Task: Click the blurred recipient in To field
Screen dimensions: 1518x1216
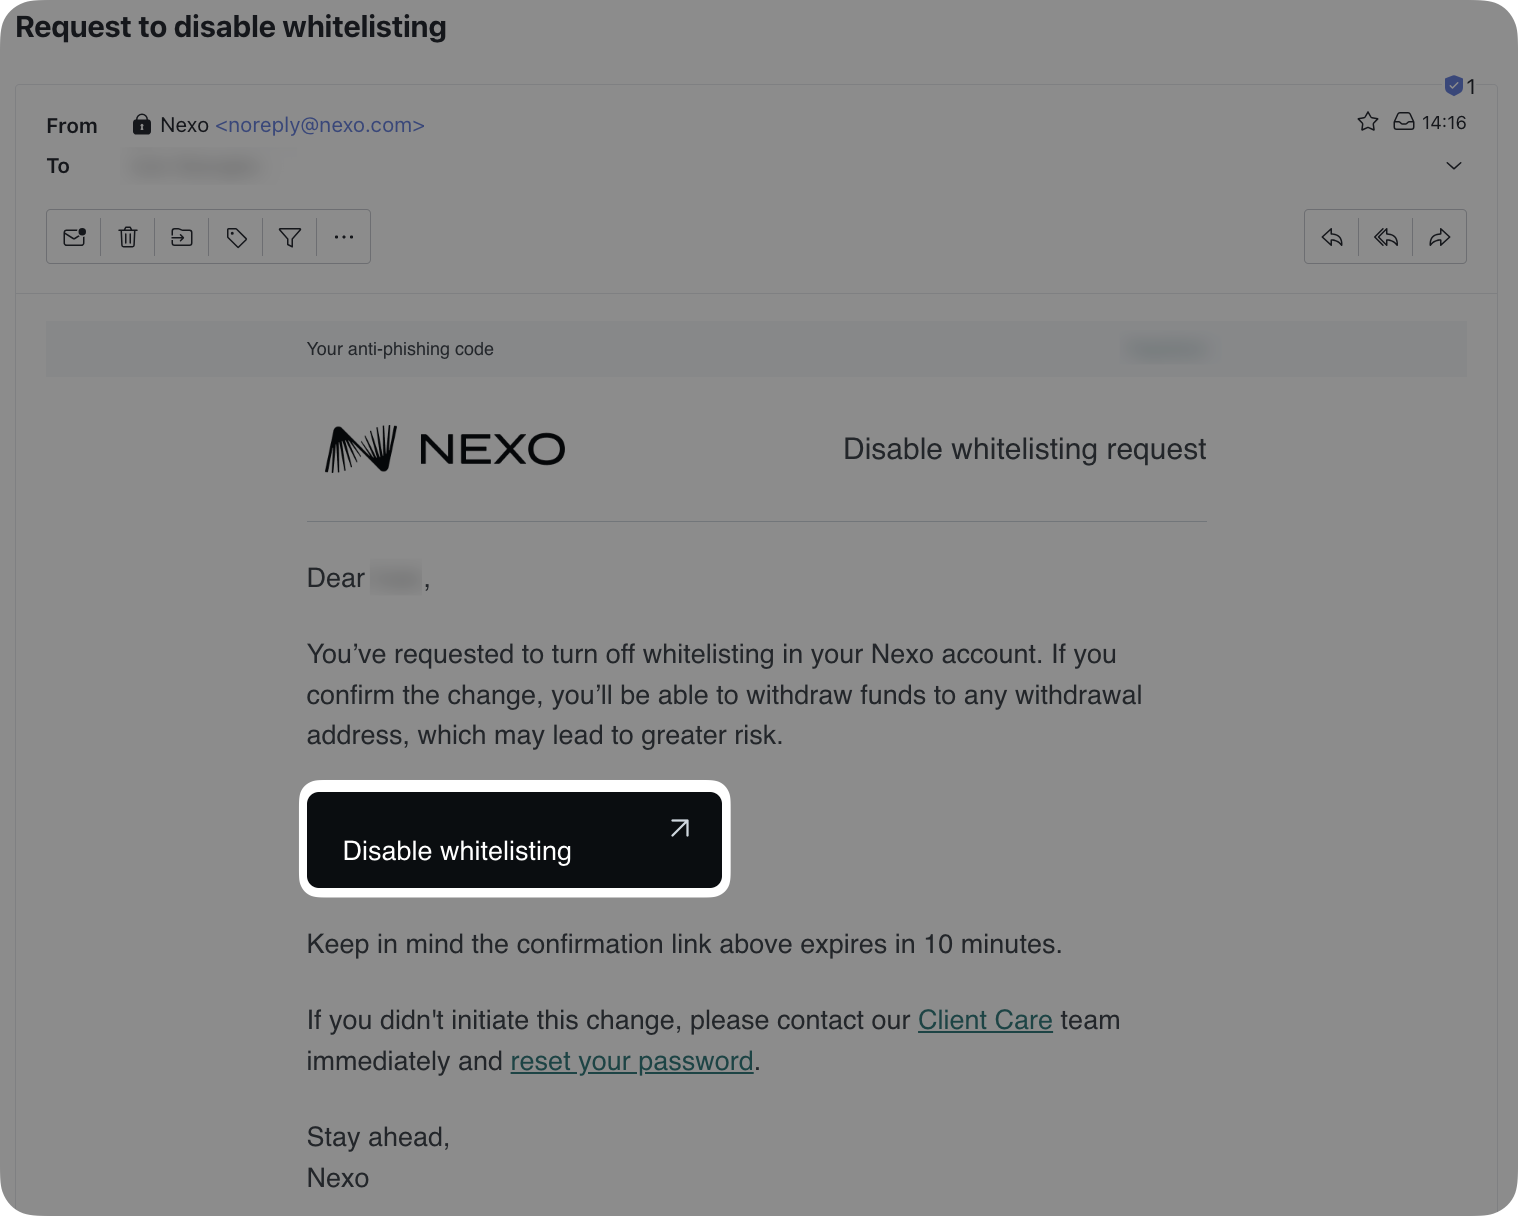Action: click(195, 167)
